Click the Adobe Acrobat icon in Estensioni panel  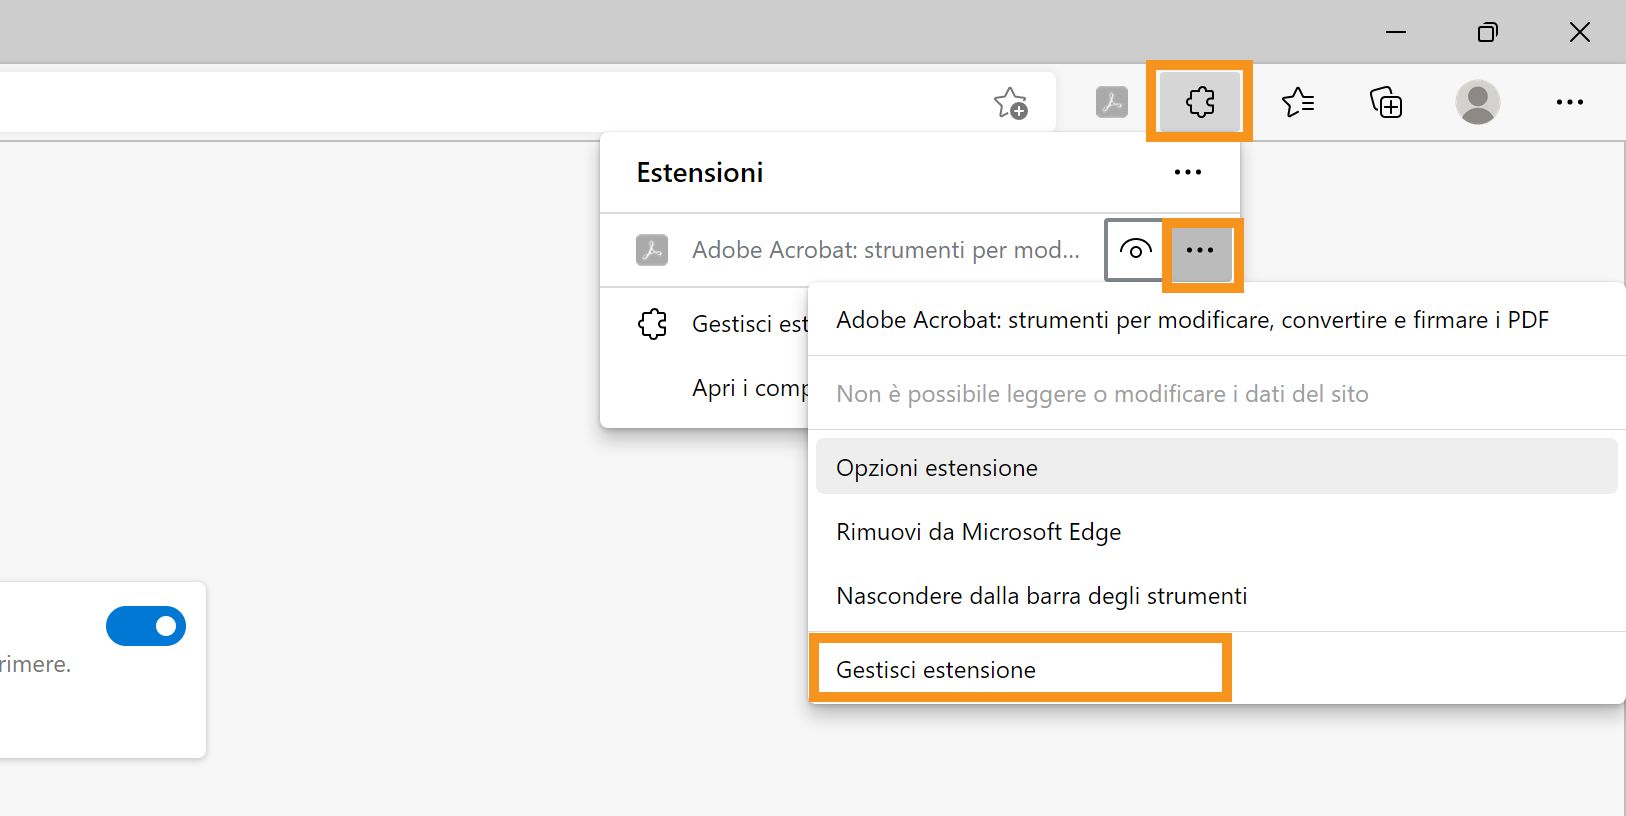[652, 250]
